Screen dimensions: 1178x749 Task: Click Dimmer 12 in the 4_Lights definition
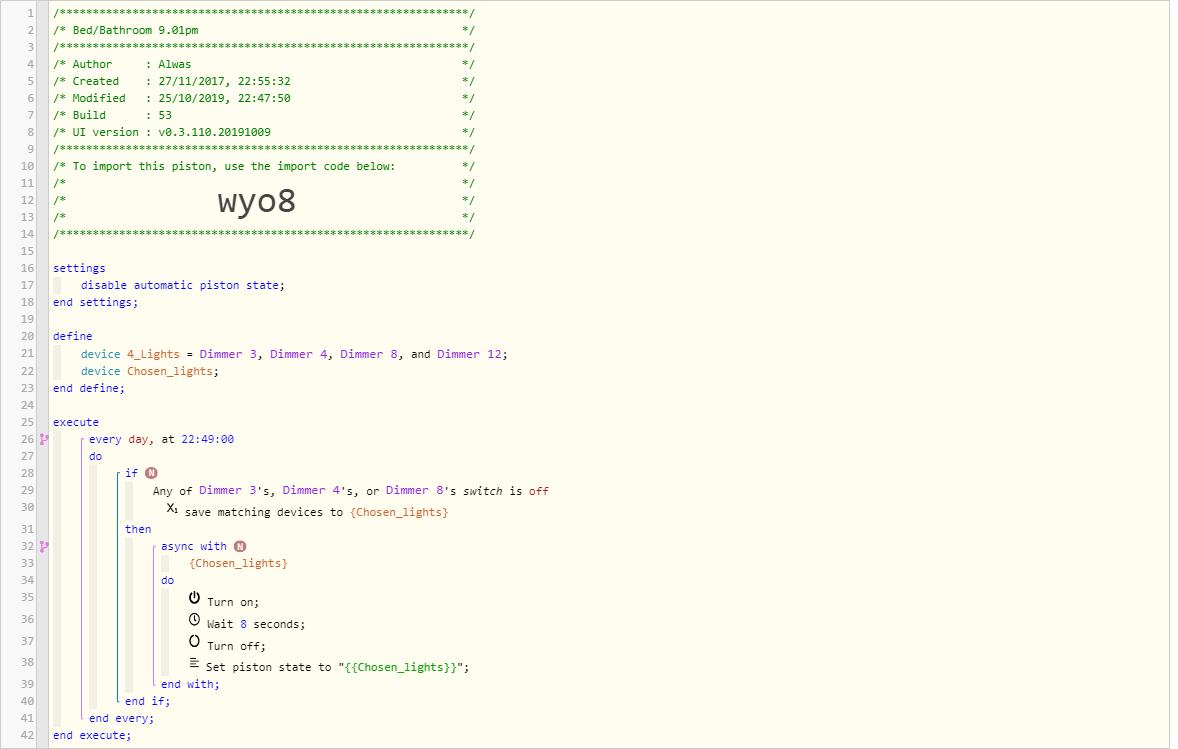pyautogui.click(x=471, y=354)
